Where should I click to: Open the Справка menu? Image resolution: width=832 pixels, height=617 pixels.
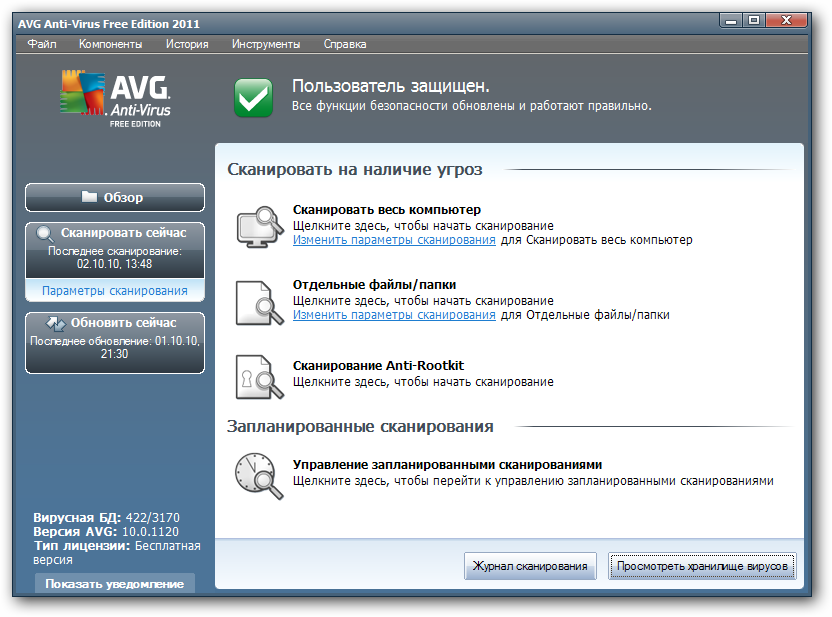tap(345, 44)
